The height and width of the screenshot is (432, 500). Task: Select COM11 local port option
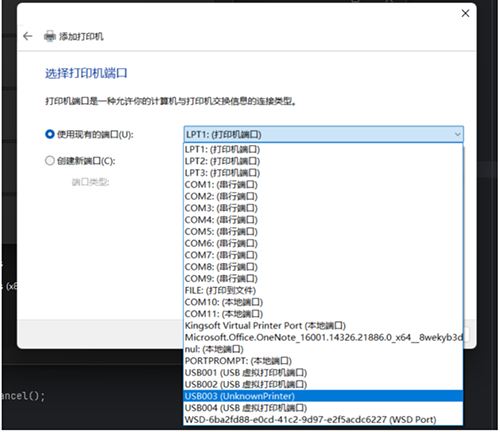[323, 314]
